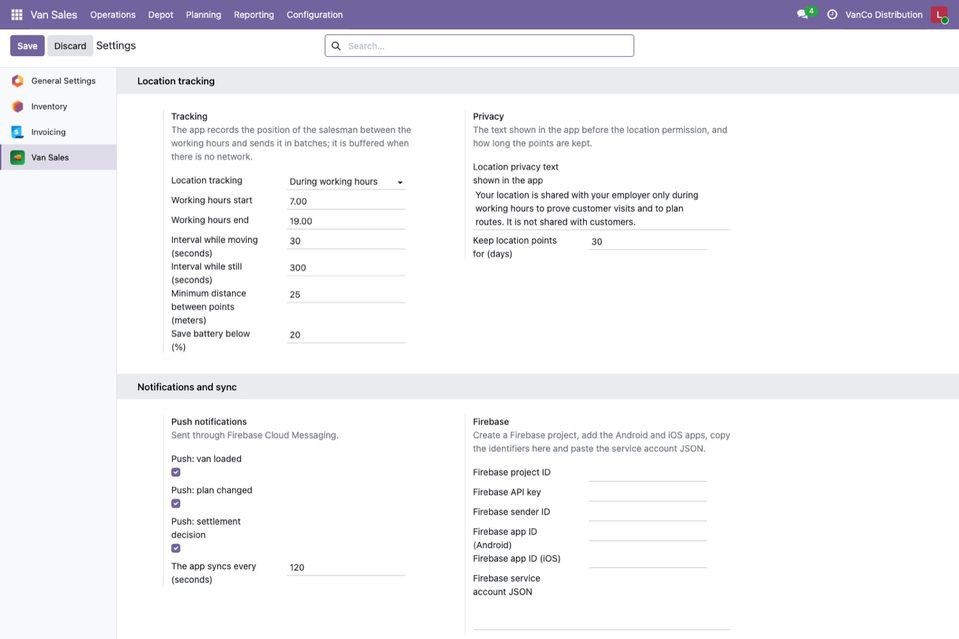Open the user avatar menu
Viewport: 959px width, 639px height.
click(939, 15)
